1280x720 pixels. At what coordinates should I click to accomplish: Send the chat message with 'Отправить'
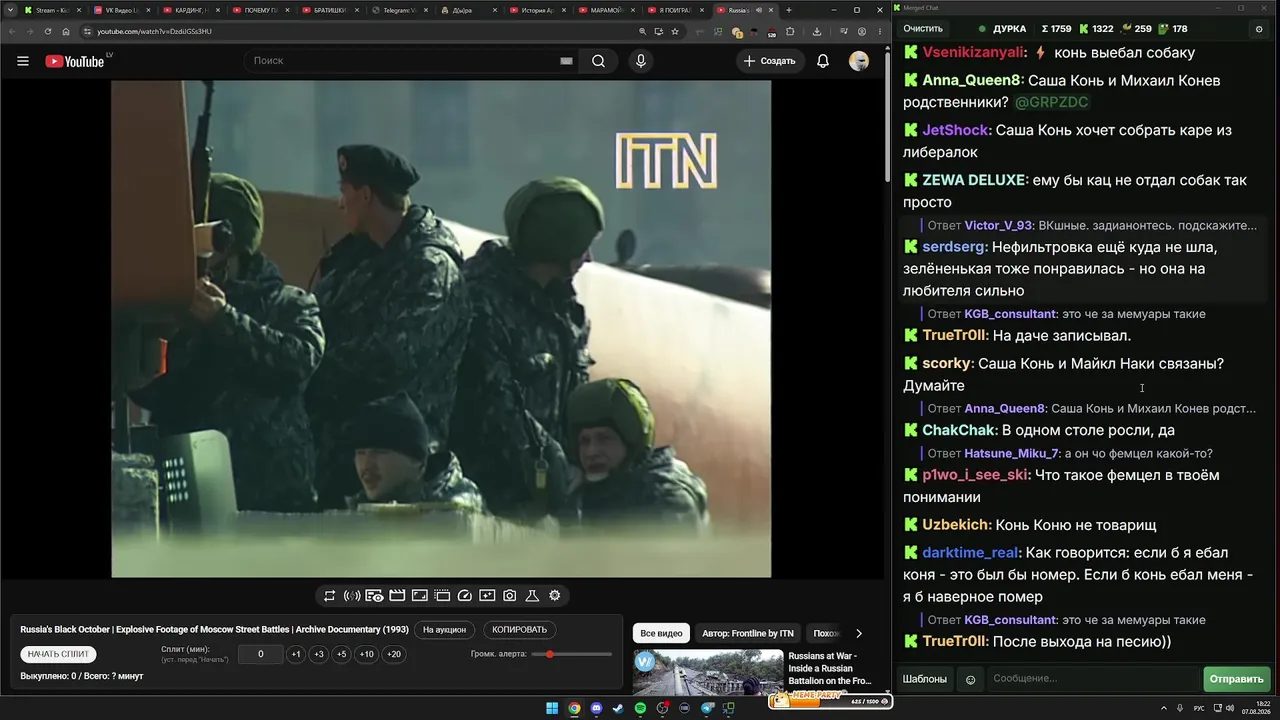[x=1236, y=679]
